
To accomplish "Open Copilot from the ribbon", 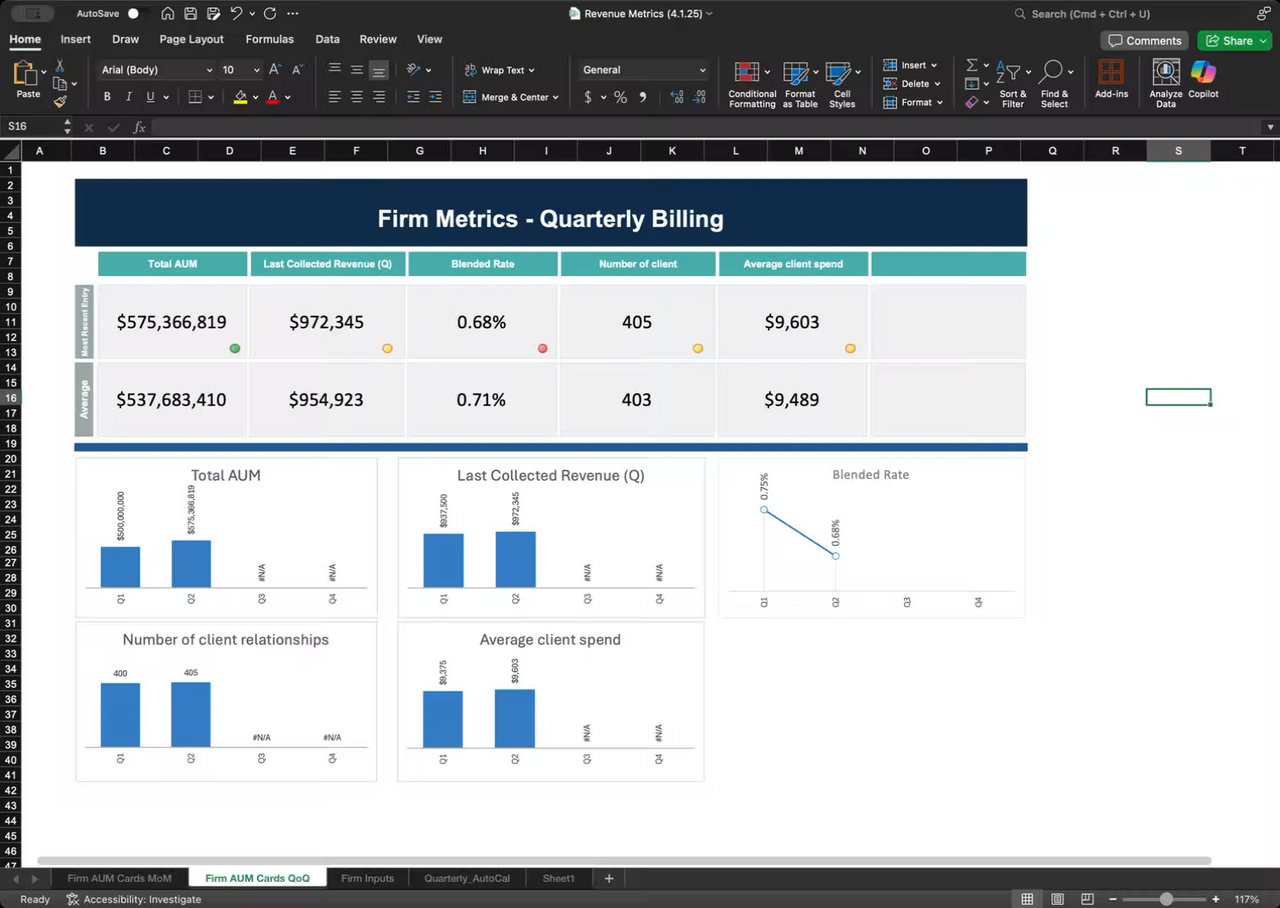I will click(1203, 79).
